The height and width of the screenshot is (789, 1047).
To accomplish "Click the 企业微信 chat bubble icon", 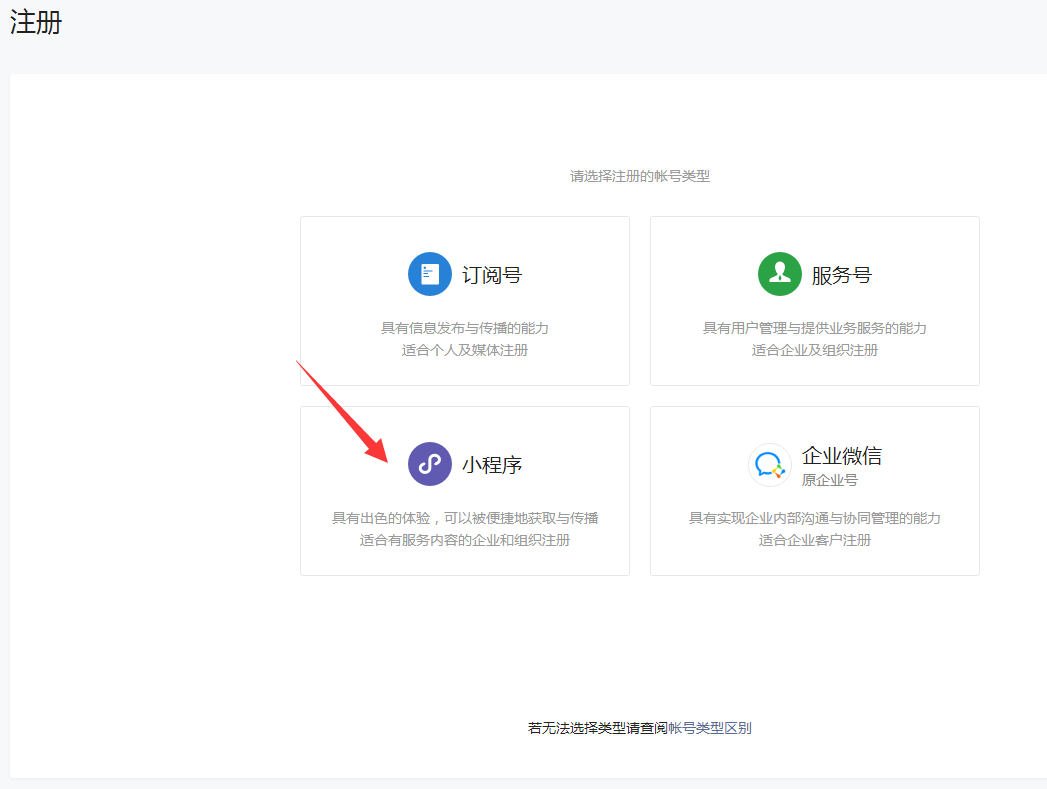I will pos(770,465).
